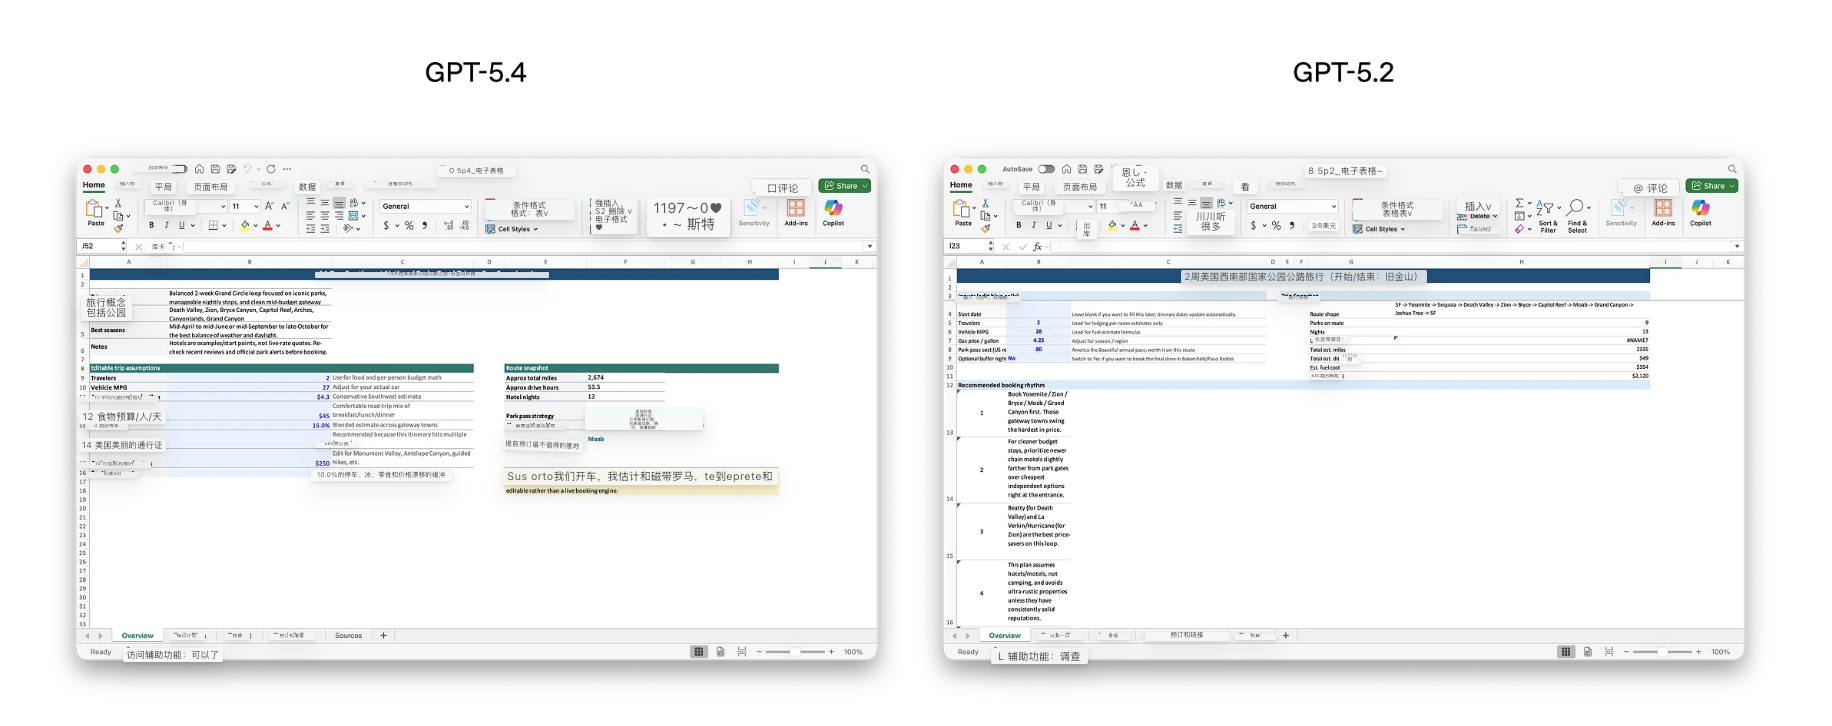The width and height of the screenshot is (1832, 726).
Task: Expand Cell Styles dropdown in right window
Action: 1381,229
